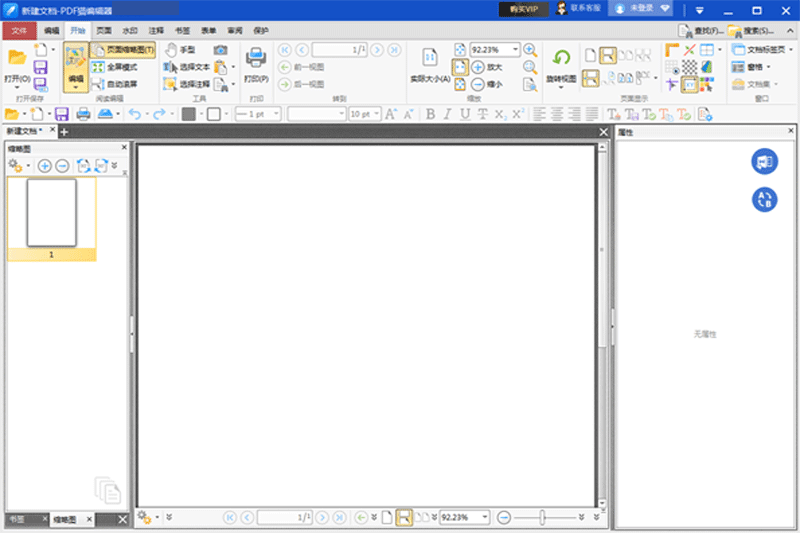
Task: Click the Buy VIP (购买VIP) button
Action: [524, 9]
